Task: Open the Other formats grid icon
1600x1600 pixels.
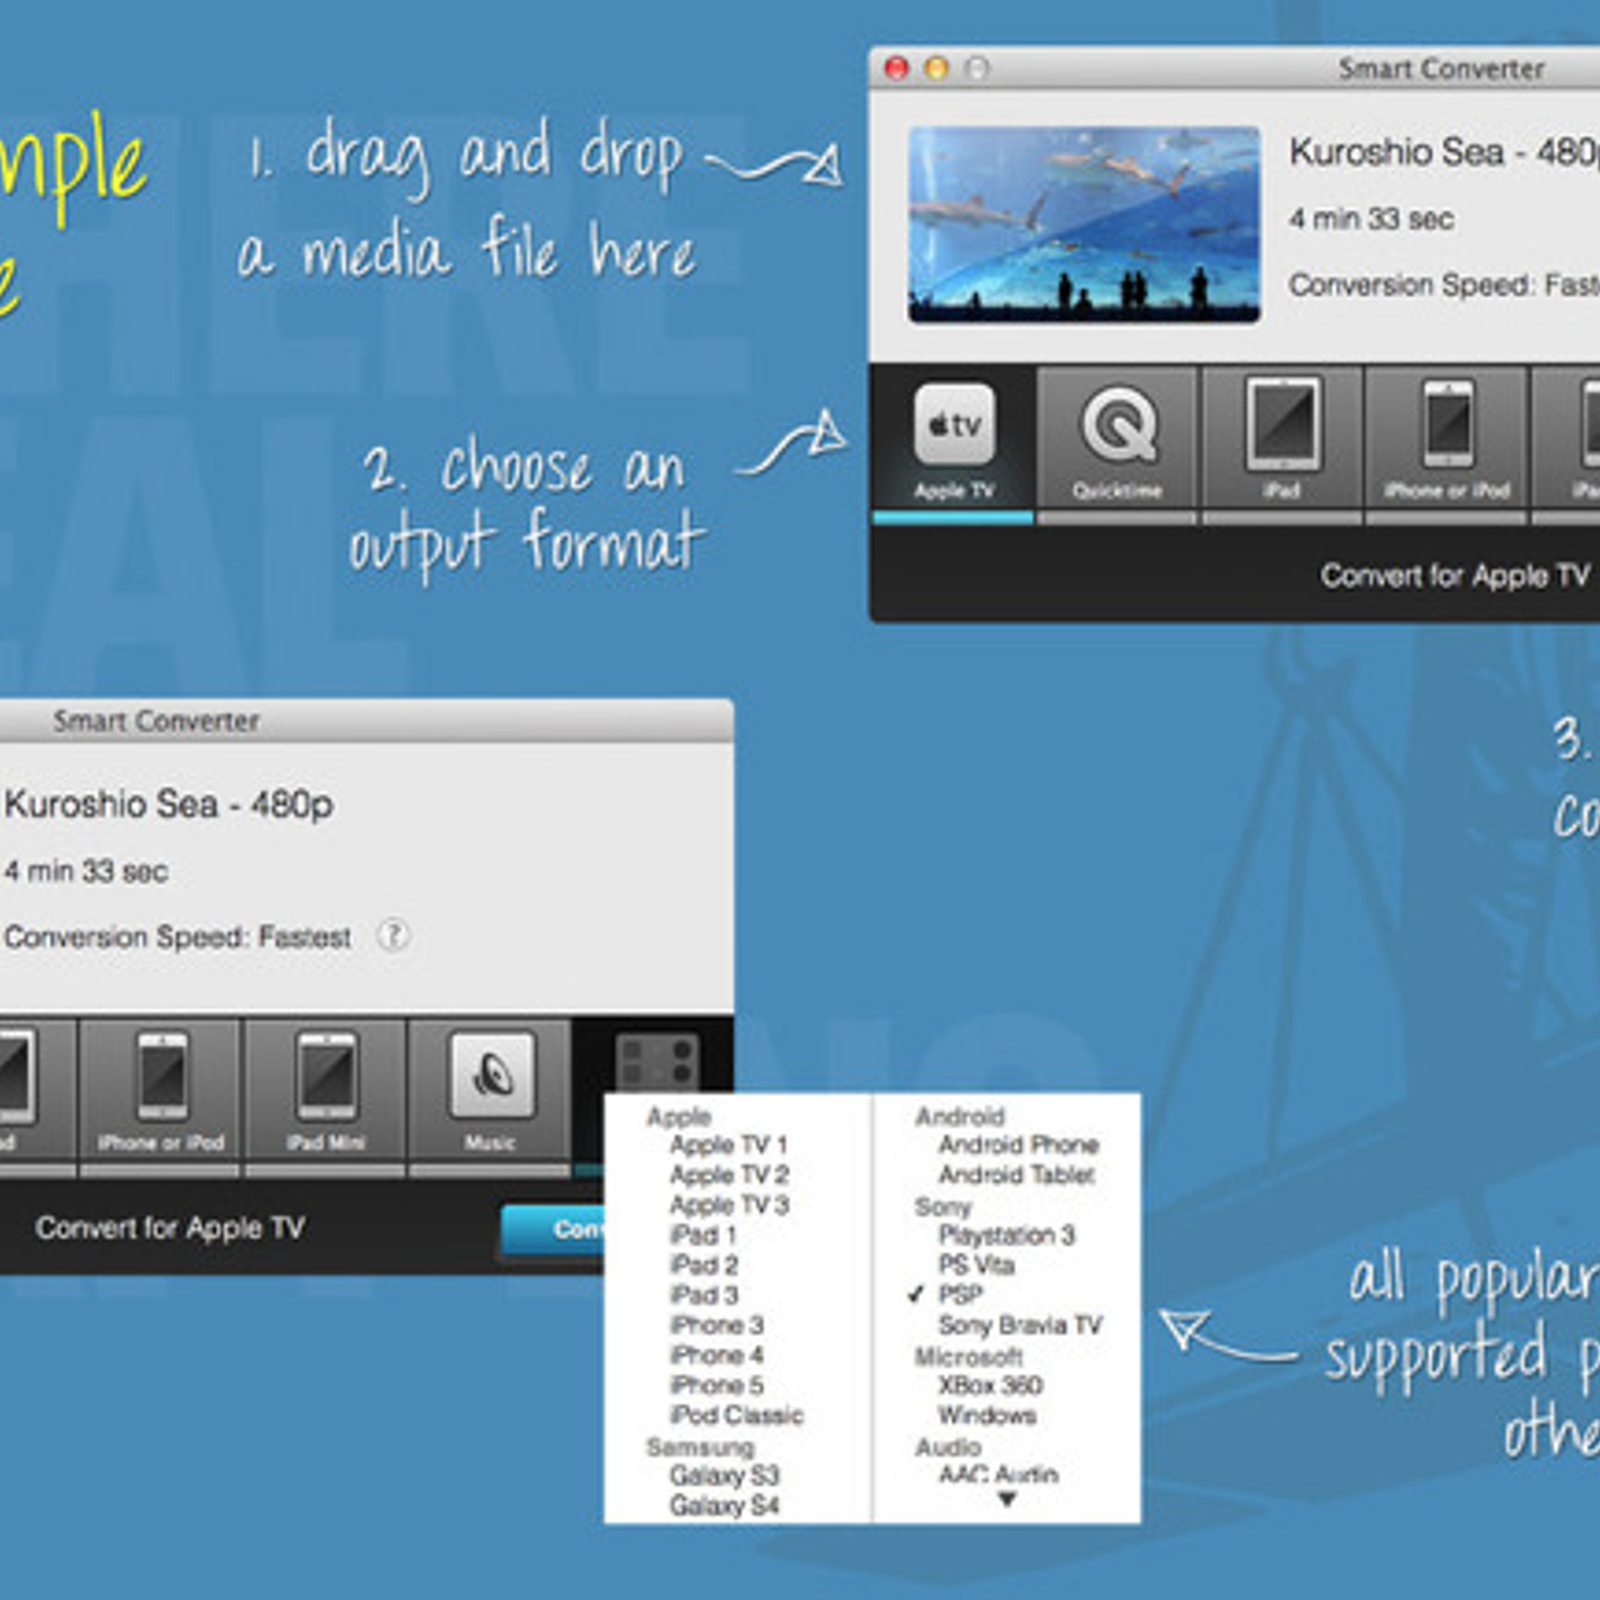Action: (x=657, y=1062)
